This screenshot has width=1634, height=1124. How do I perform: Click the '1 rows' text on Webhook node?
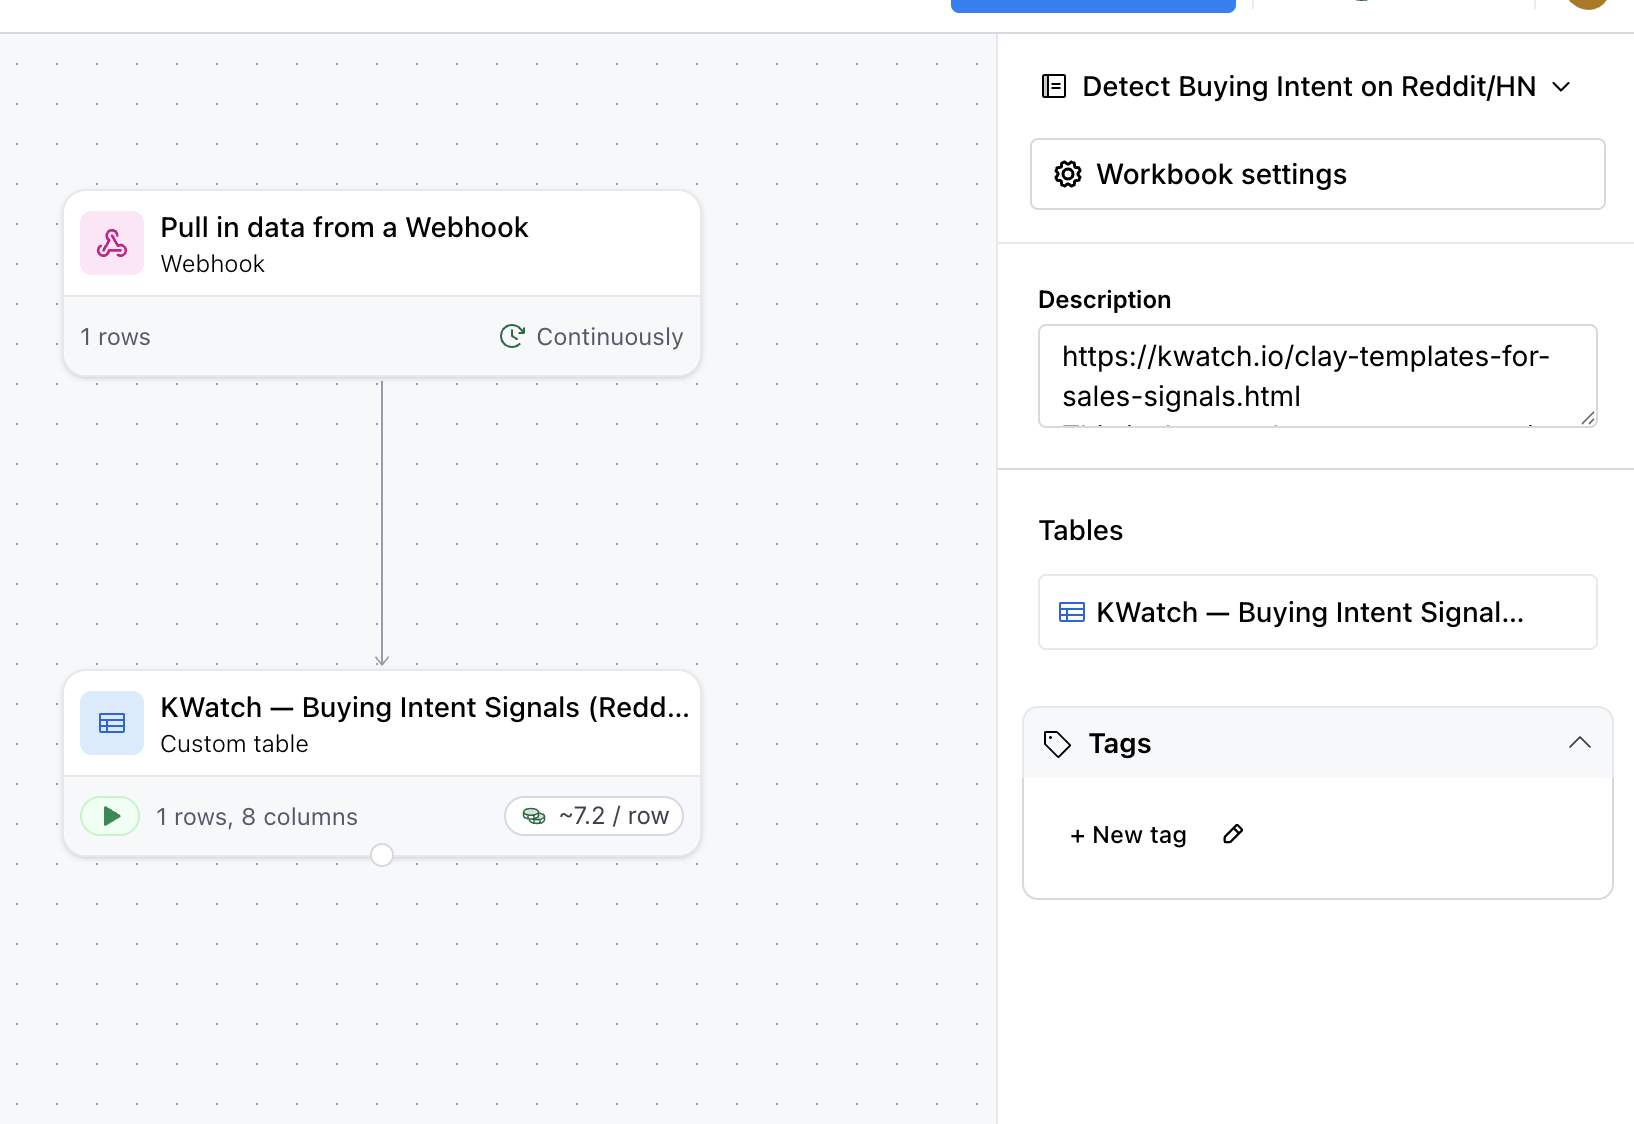click(116, 337)
